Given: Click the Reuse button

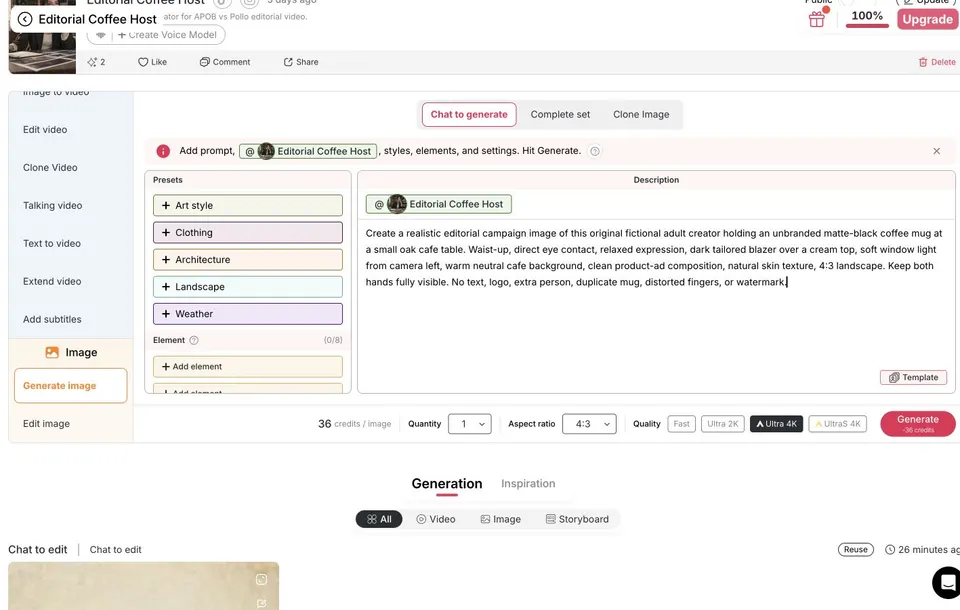Looking at the screenshot, I should pos(855,549).
